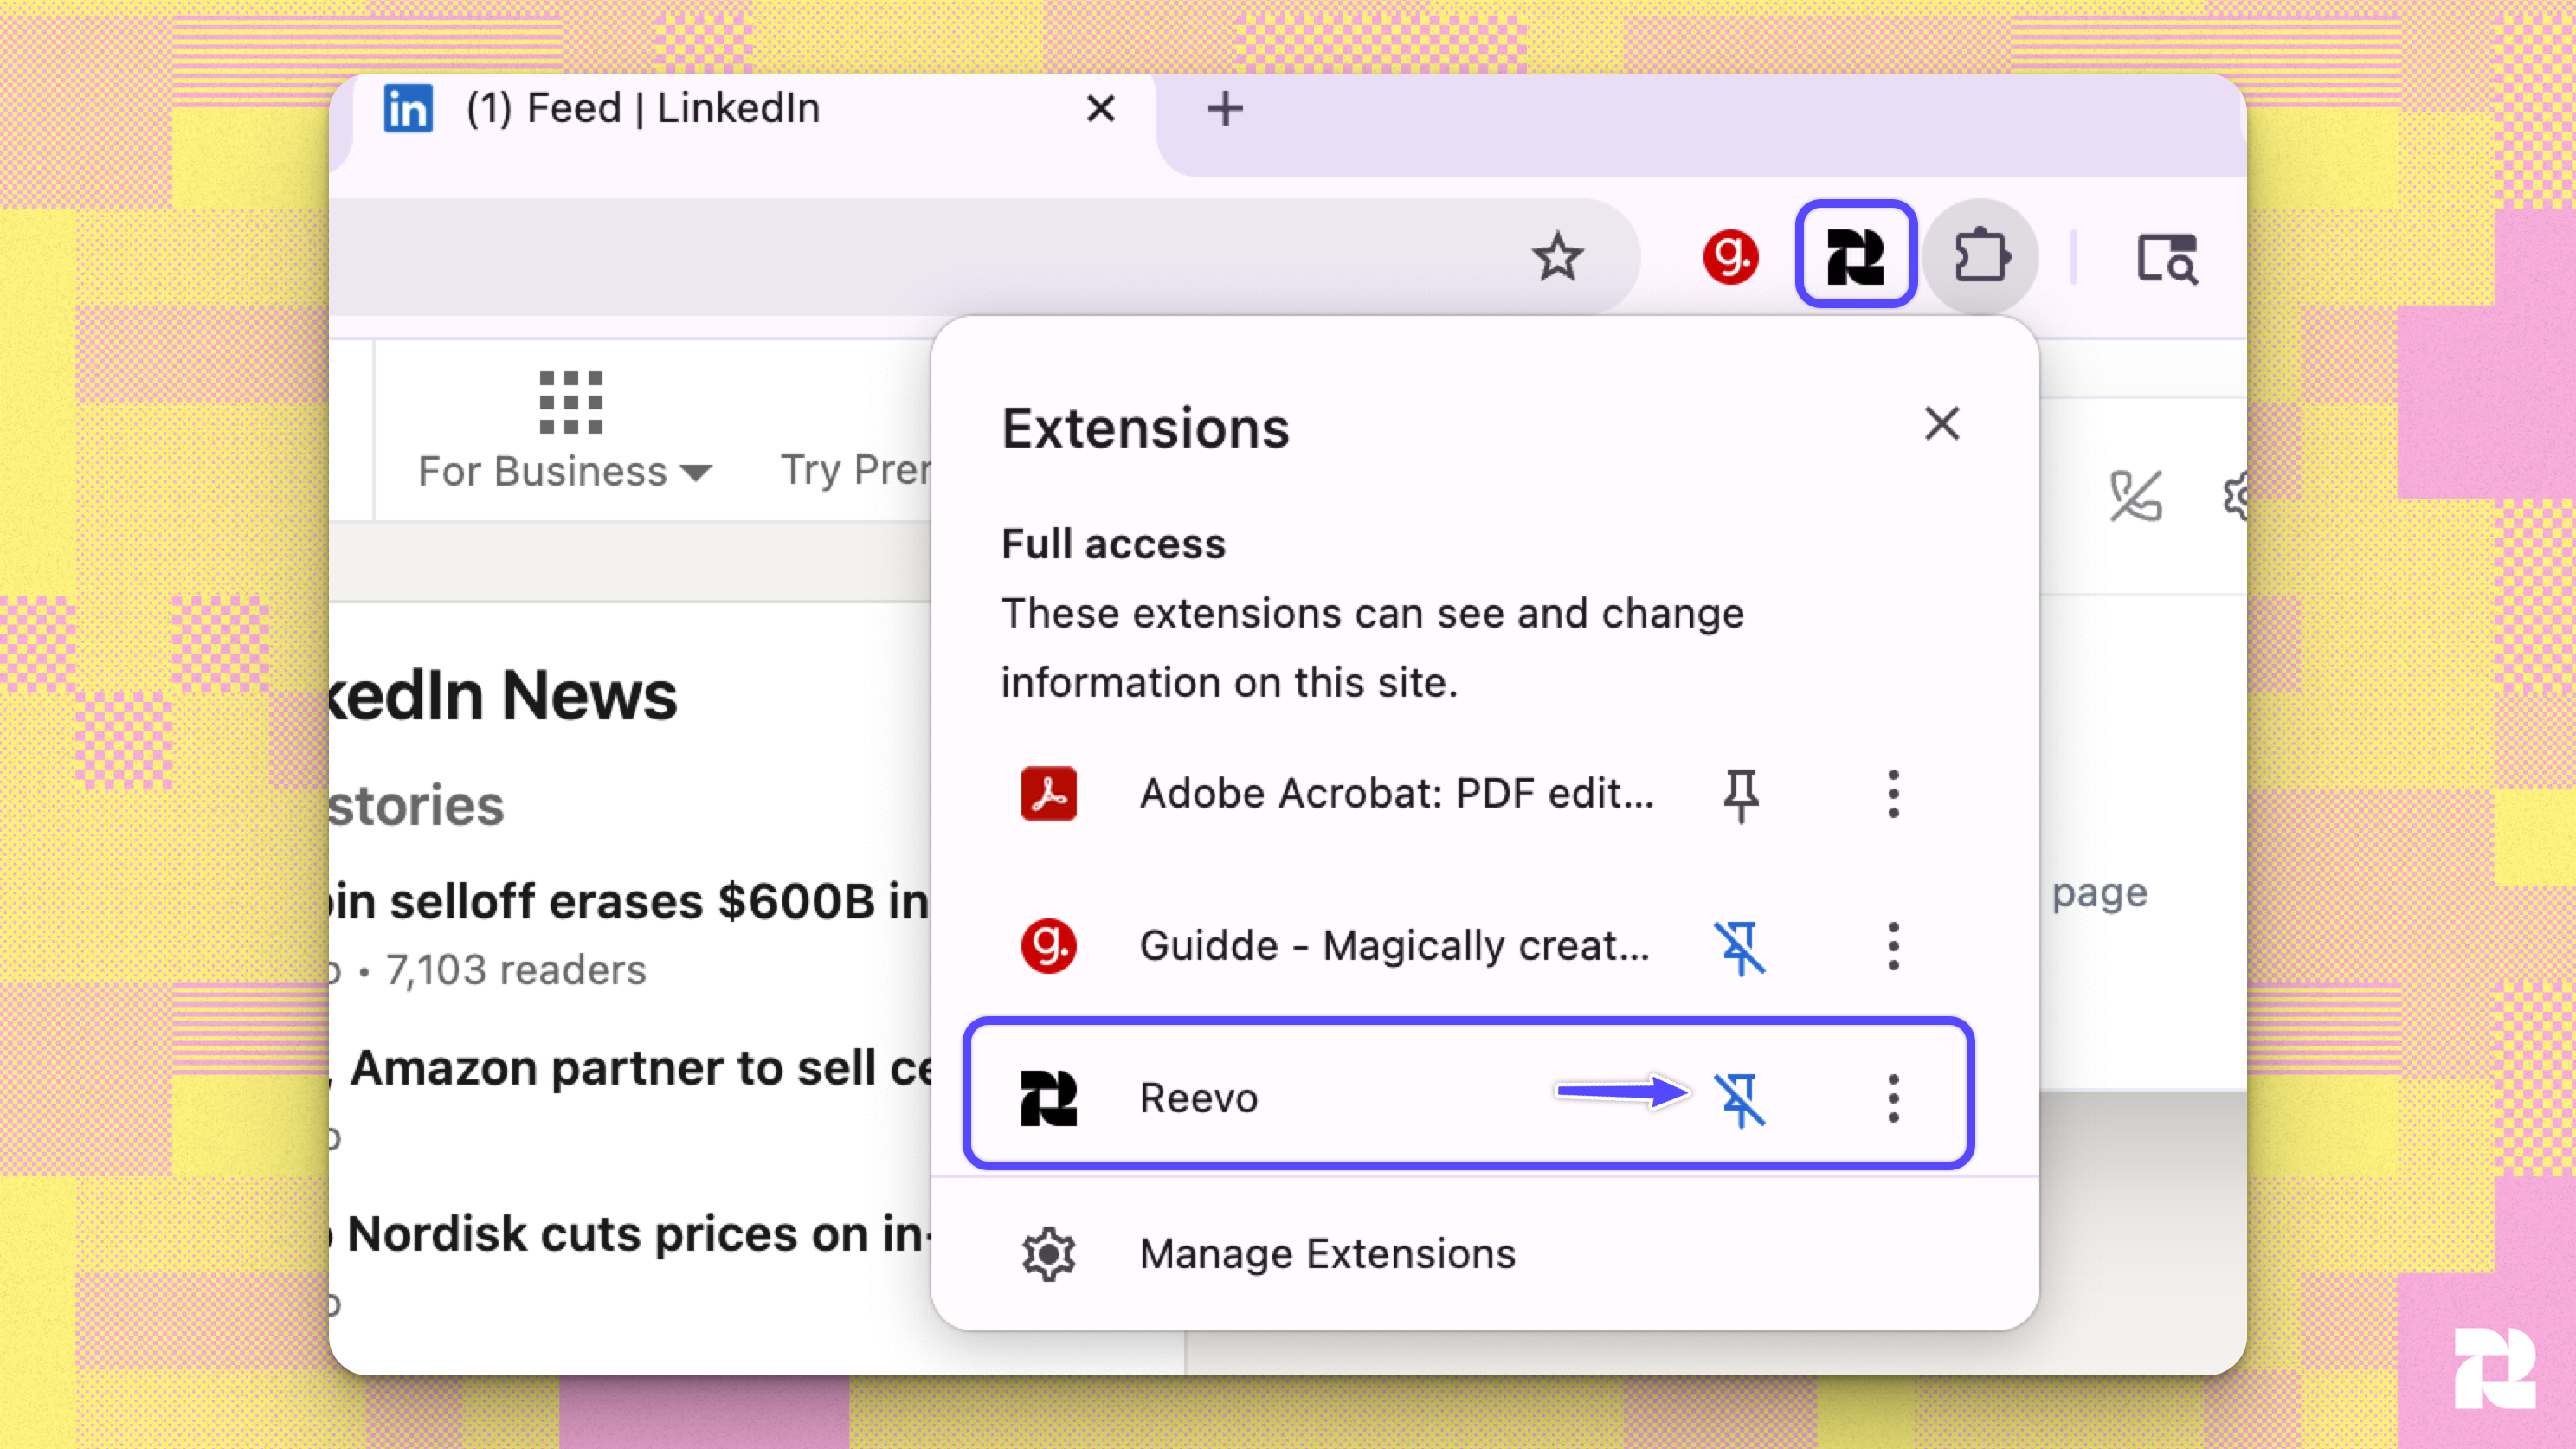This screenshot has height=1449, width=2576.
Task: Open Guidde's more options menu
Action: click(x=1893, y=947)
